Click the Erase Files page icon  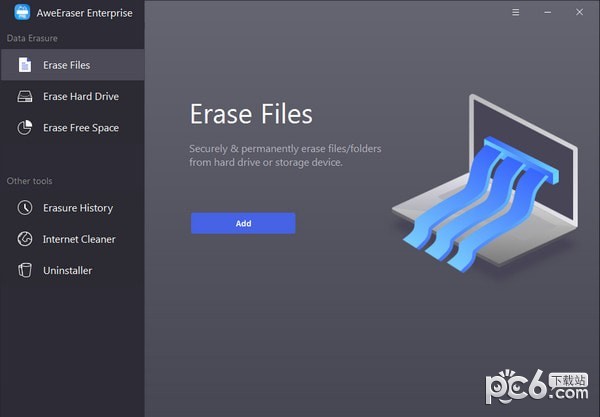click(x=25, y=65)
